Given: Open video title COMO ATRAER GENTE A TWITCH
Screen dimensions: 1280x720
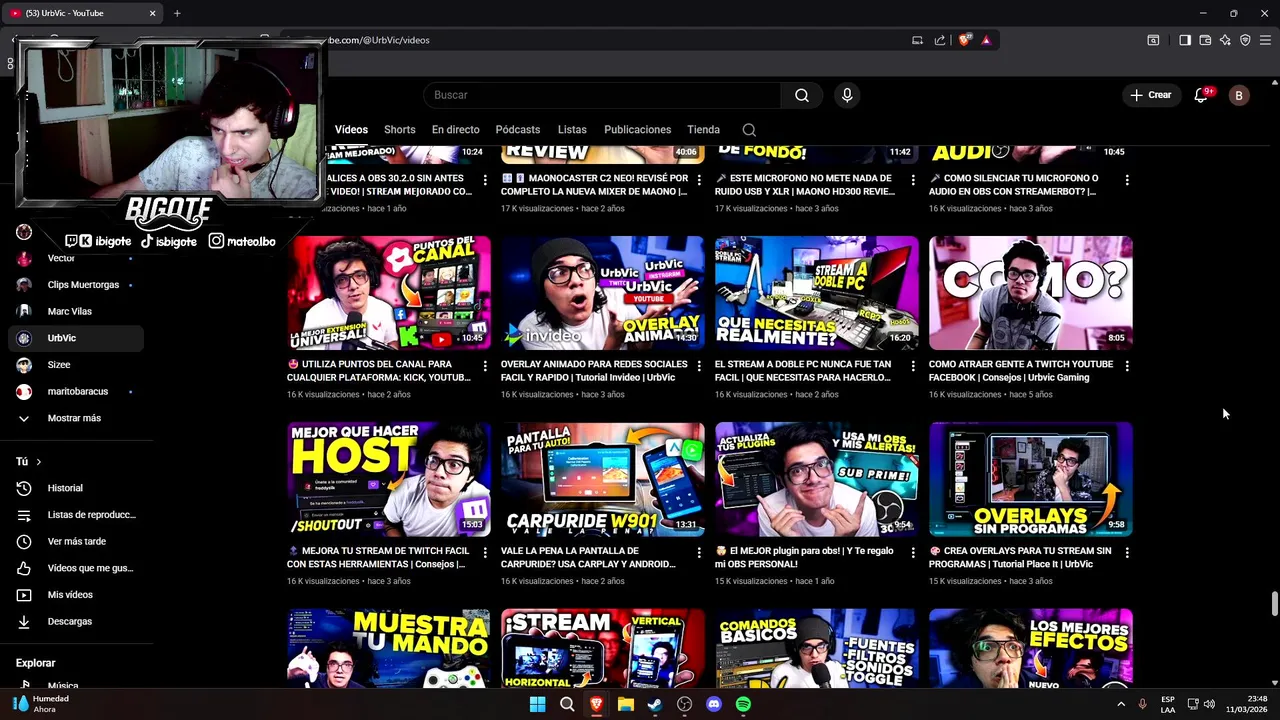Looking at the screenshot, I should click(1020, 371).
